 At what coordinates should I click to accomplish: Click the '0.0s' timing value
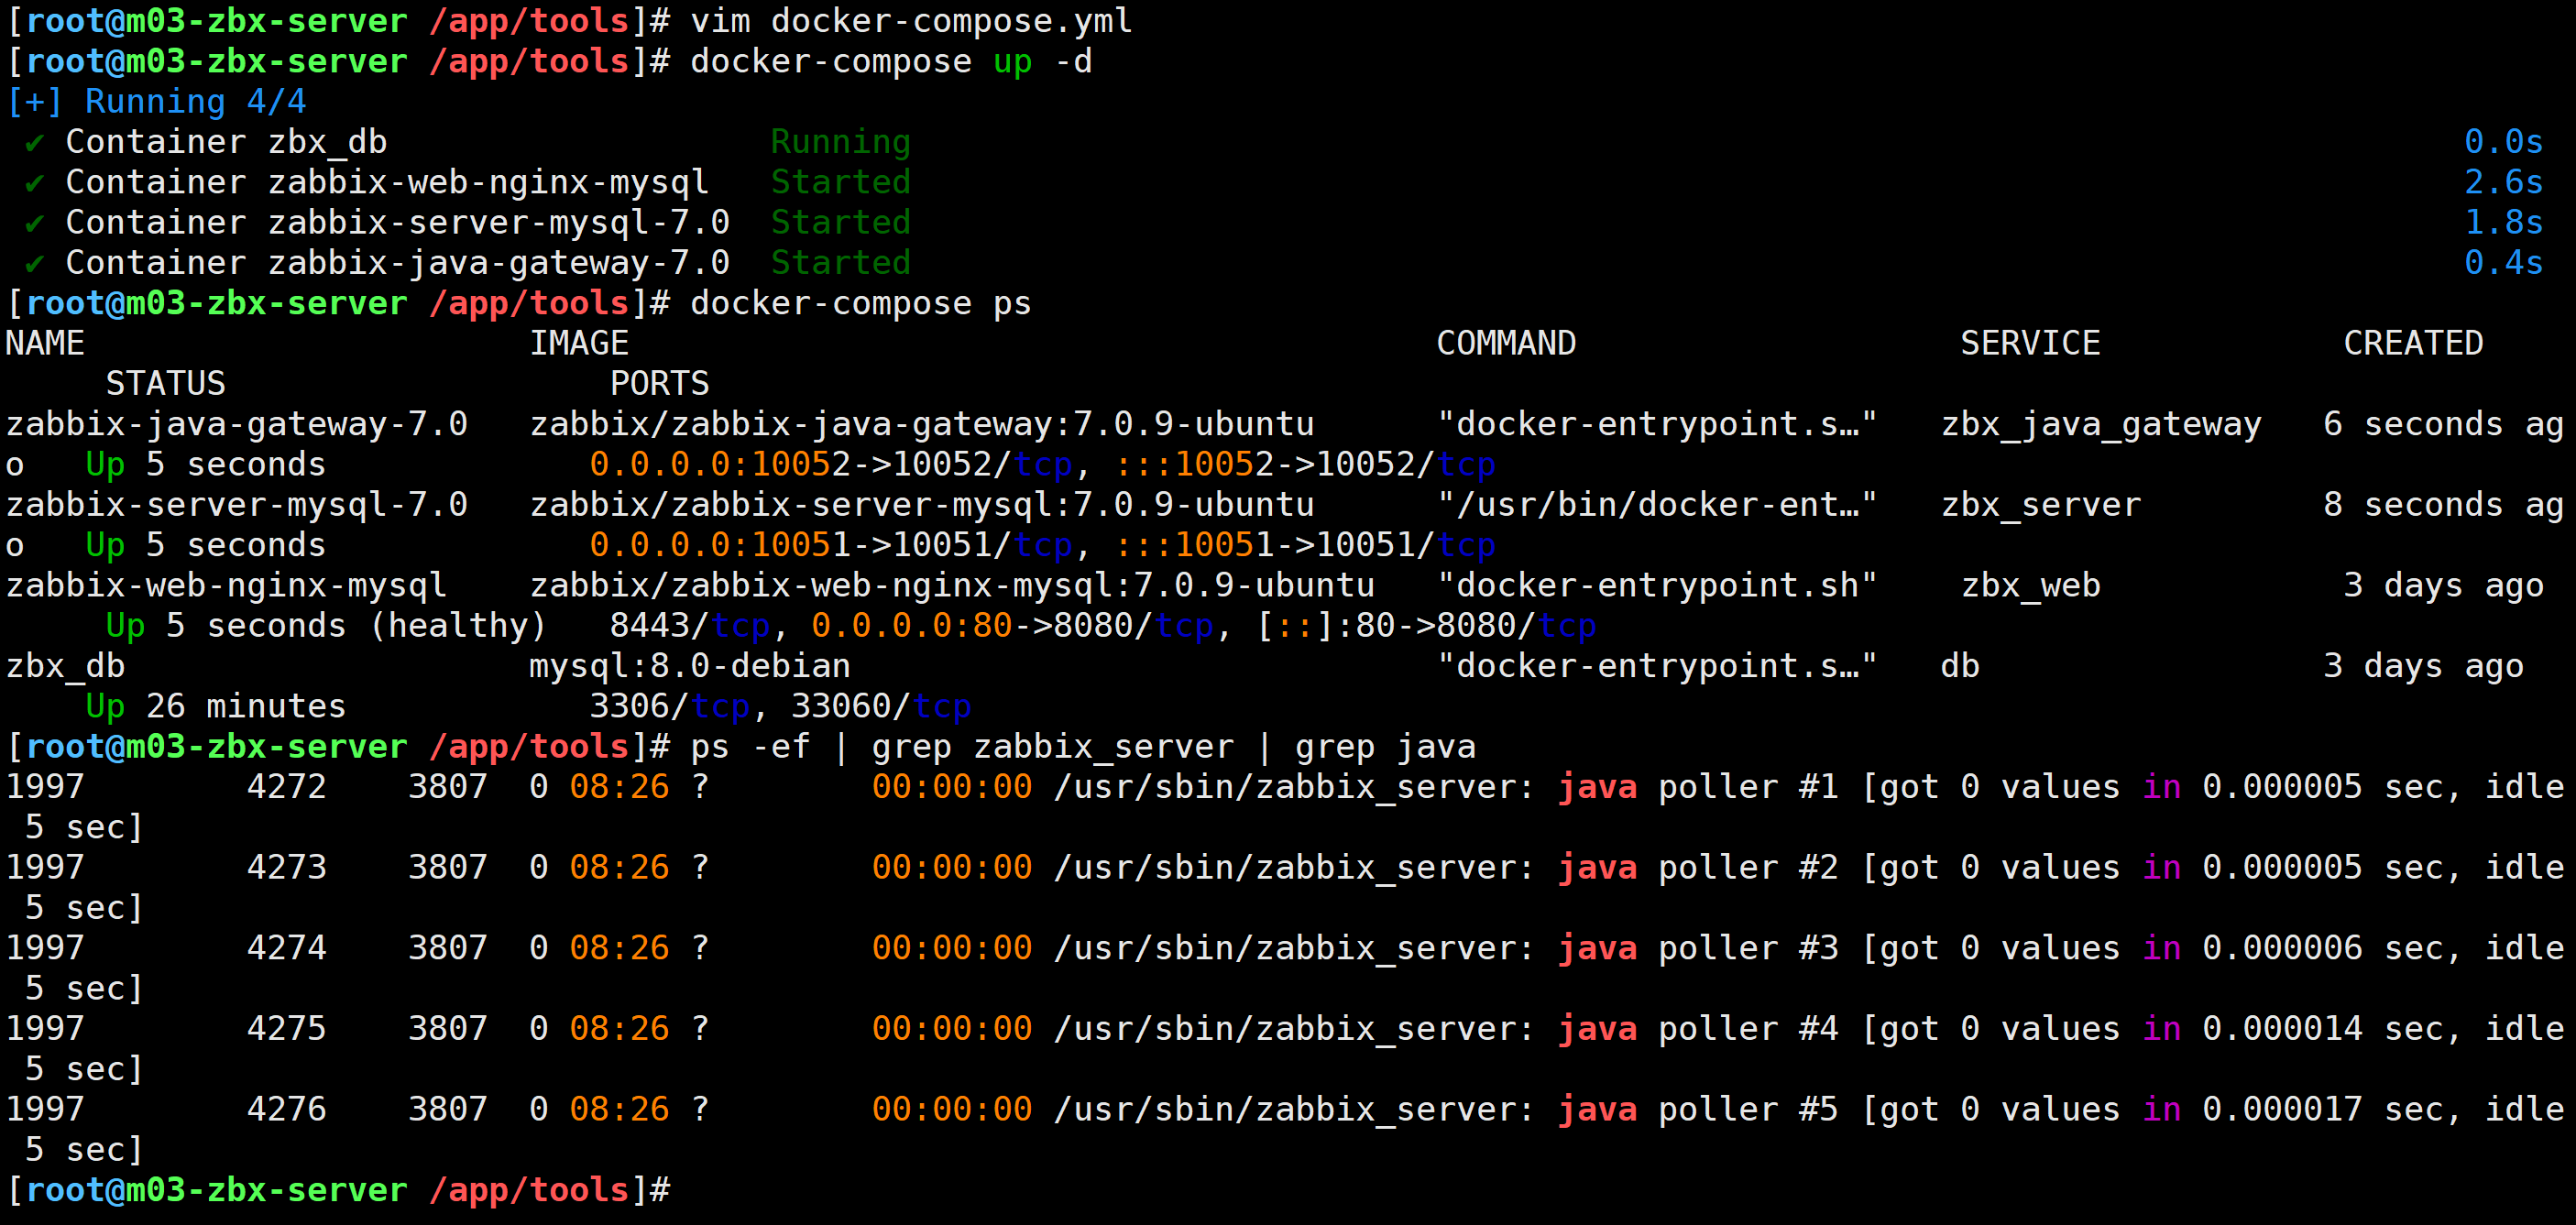pos(2502,142)
